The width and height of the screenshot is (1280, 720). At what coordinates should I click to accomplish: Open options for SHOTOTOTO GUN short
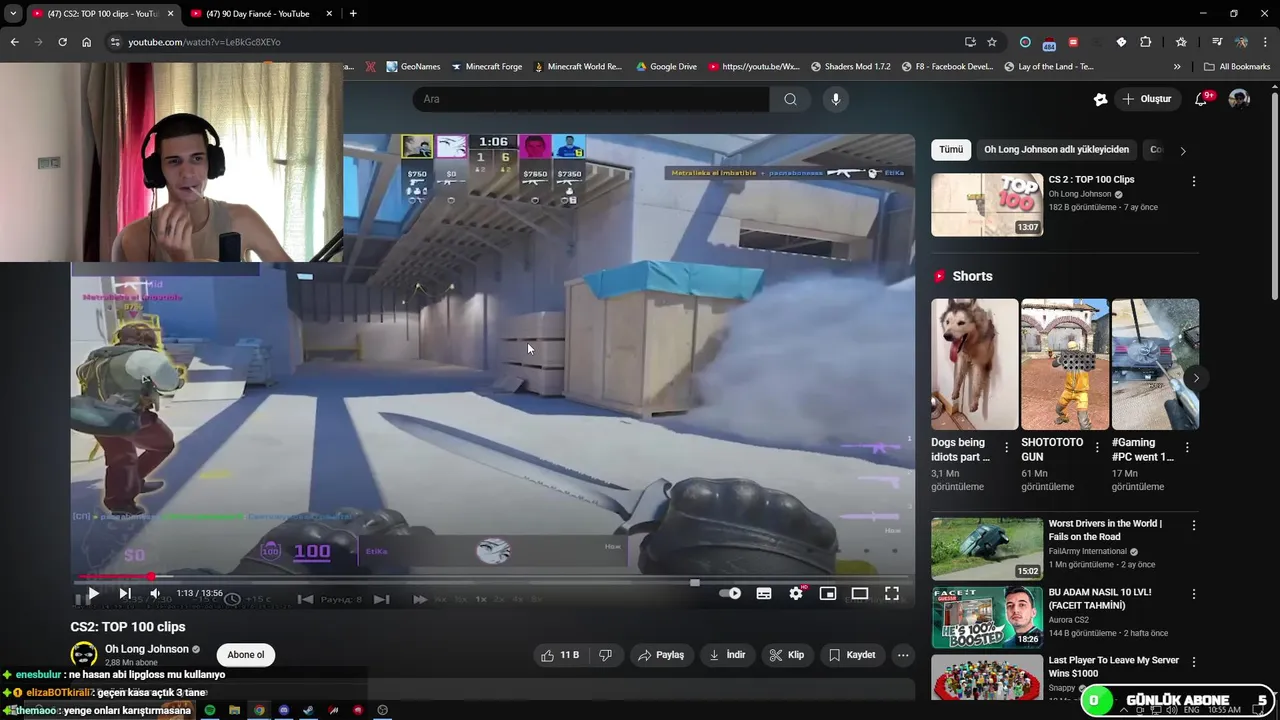1097,448
